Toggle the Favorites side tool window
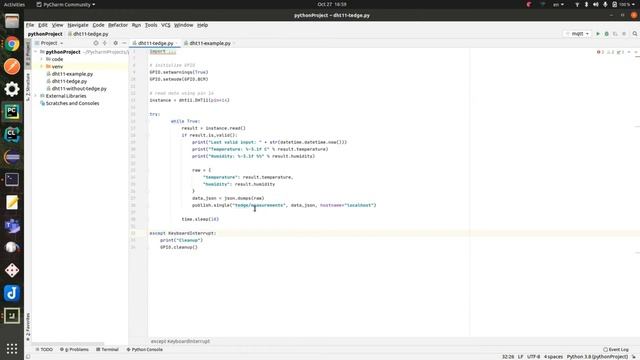Screen dimensions: 640x360 [x=28, y=327]
